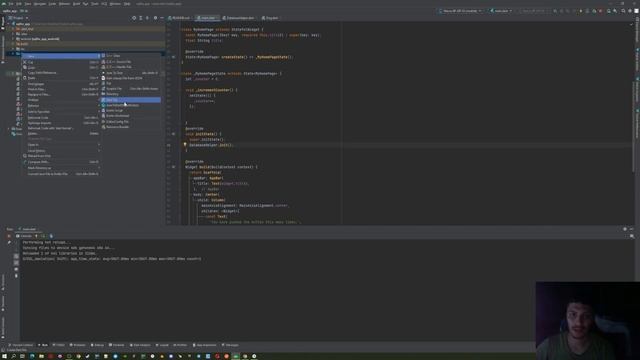Screen dimensions: 640x360
Task: Click the Stop icon in the top toolbar
Action: click(600, 11)
